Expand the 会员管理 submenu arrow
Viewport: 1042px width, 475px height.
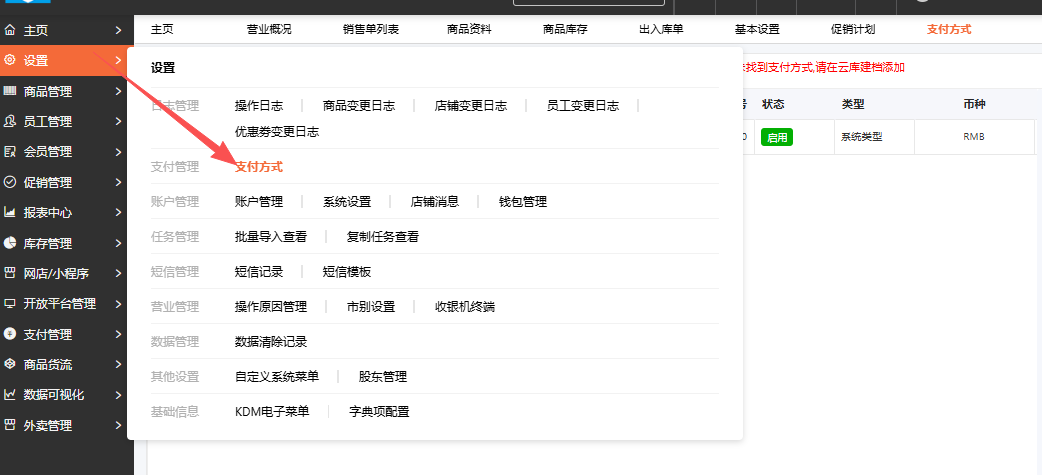(118, 152)
